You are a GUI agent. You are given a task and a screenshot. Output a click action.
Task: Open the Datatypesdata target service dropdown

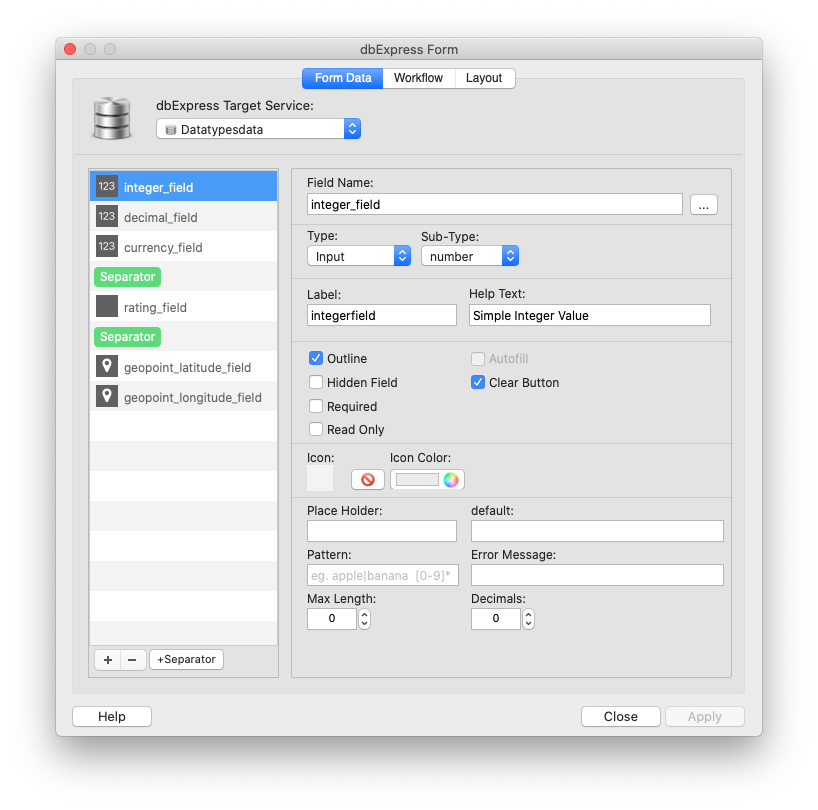(x=258, y=129)
